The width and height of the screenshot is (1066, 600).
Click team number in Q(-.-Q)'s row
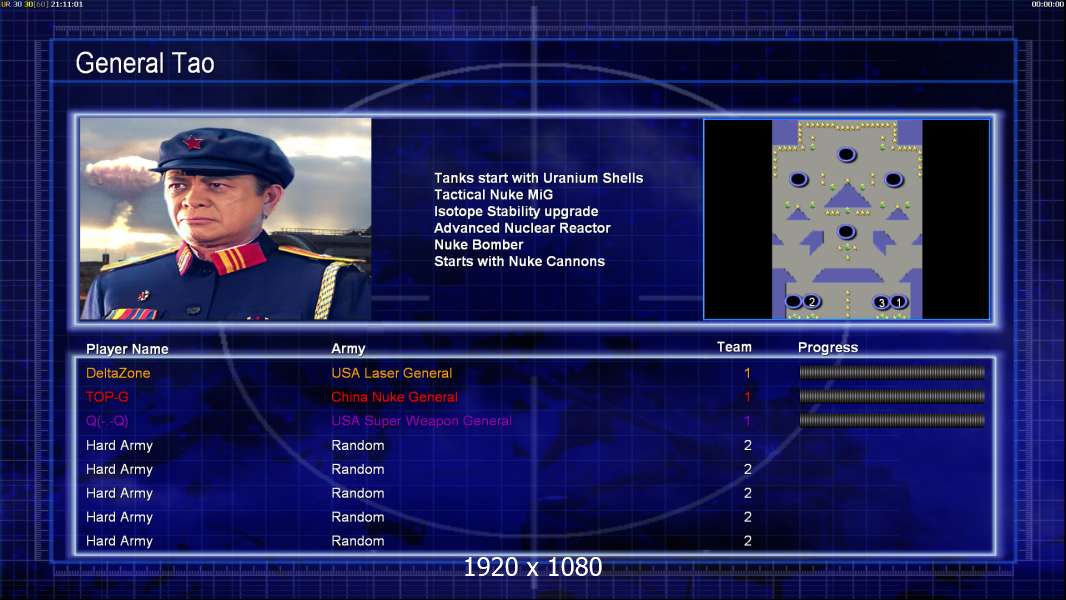coord(747,421)
